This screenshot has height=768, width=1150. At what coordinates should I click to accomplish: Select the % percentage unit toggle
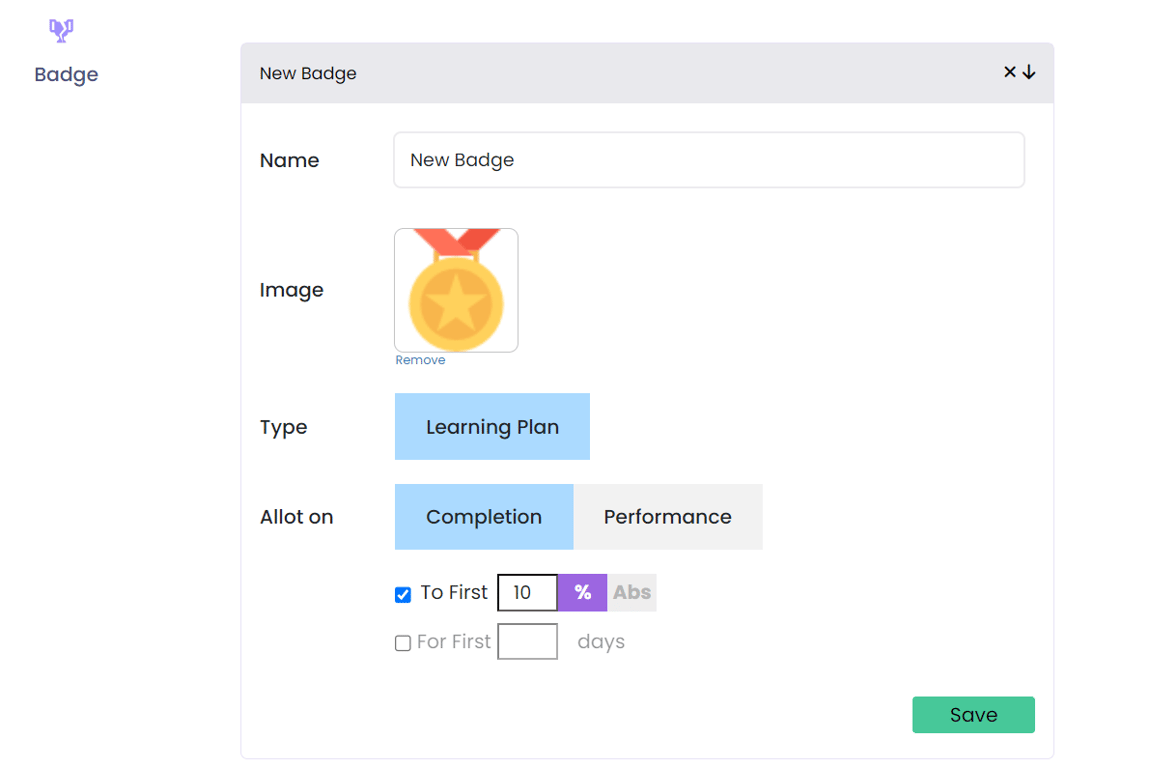tap(582, 593)
